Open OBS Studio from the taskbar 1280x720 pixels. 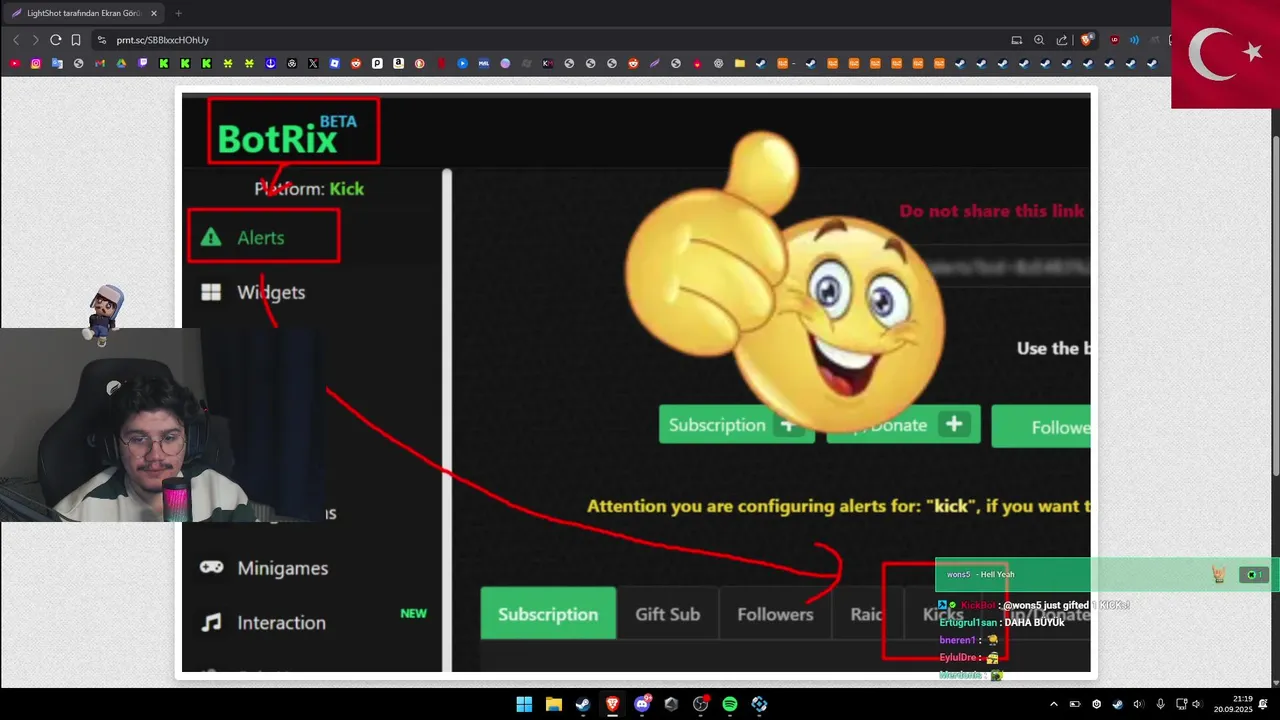pos(700,704)
